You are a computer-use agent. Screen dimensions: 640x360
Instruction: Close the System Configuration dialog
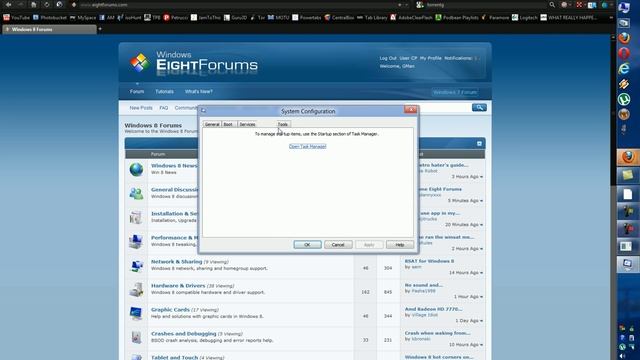[x=411, y=109]
